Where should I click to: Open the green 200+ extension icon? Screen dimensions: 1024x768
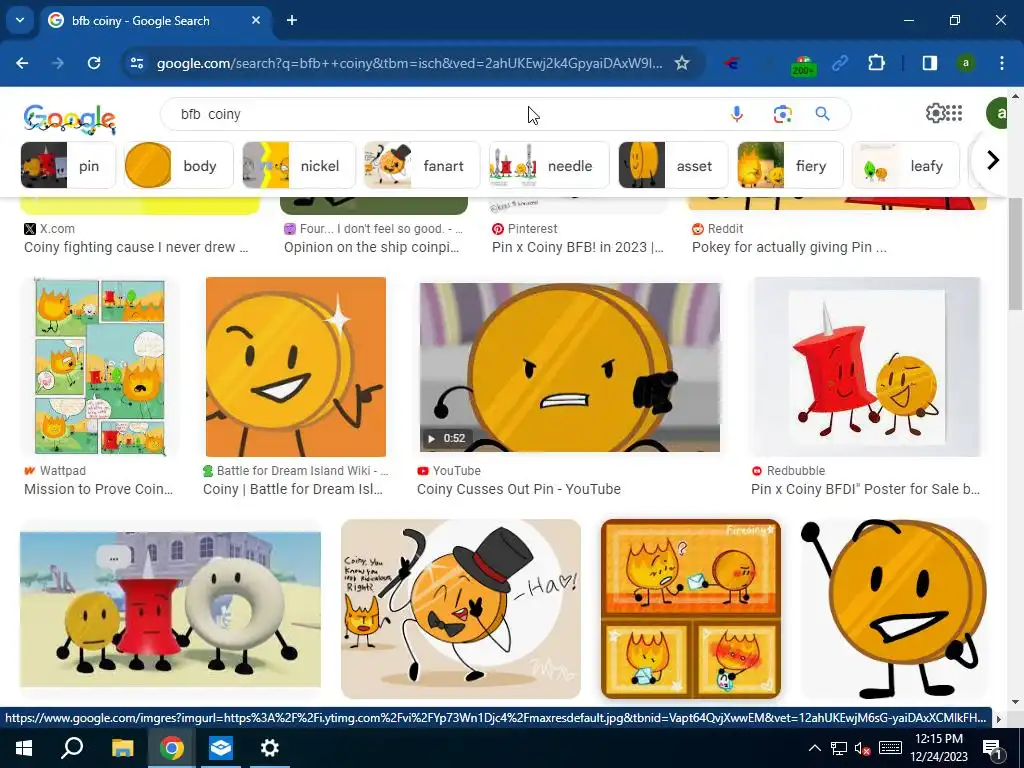(803, 65)
